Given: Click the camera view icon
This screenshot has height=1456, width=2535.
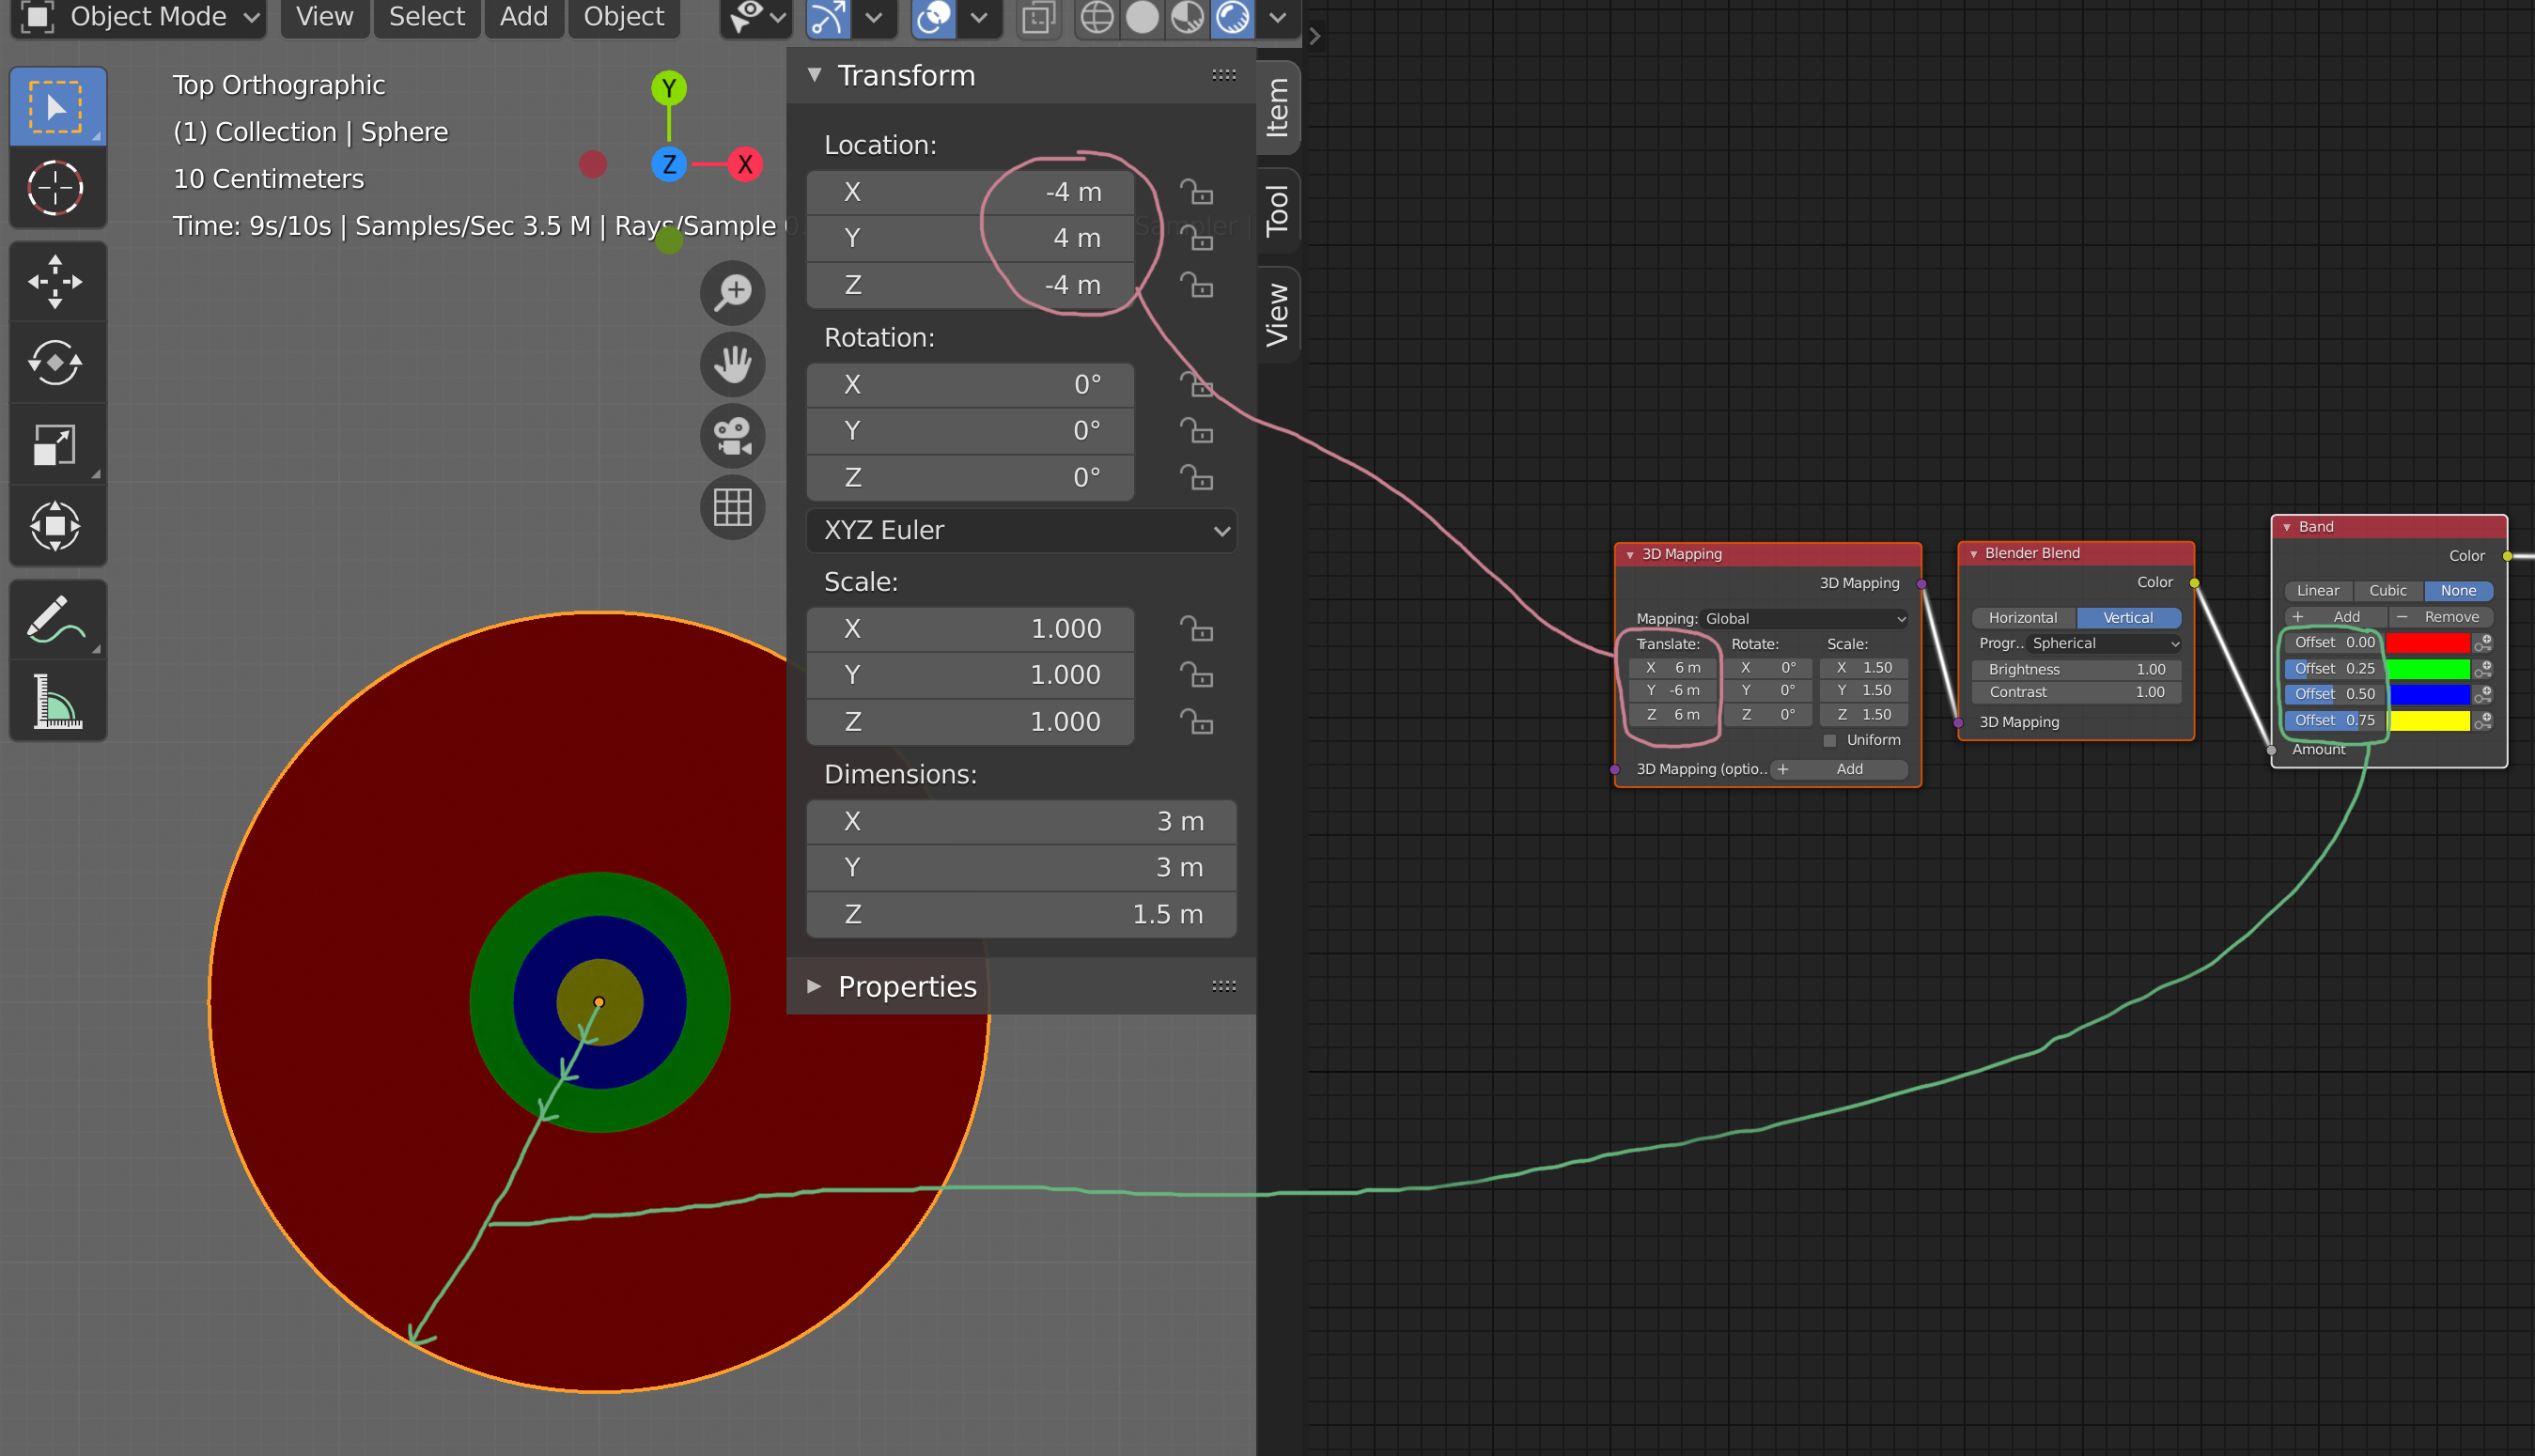Looking at the screenshot, I should coord(732,436).
